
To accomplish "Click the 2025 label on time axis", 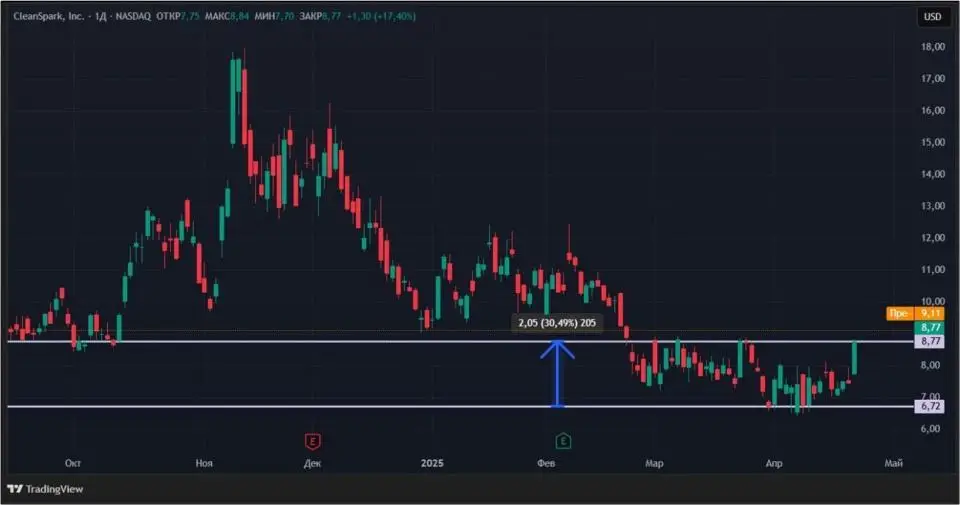I will pyautogui.click(x=432, y=463).
